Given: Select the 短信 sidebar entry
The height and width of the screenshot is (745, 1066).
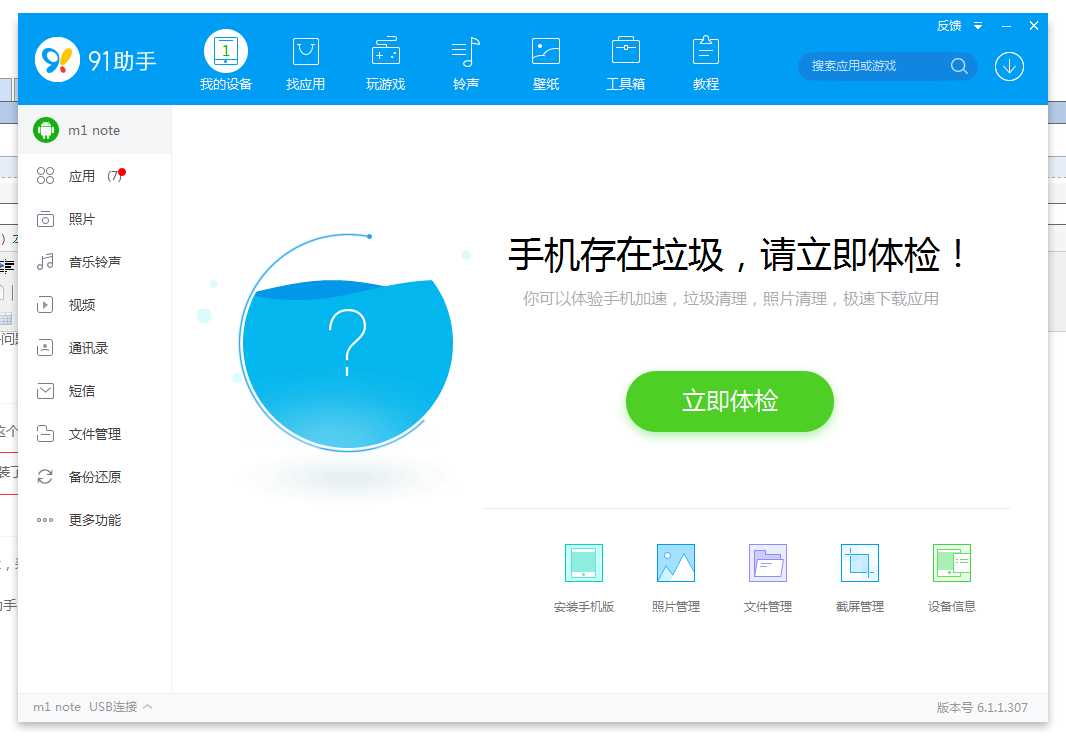Looking at the screenshot, I should [94, 391].
